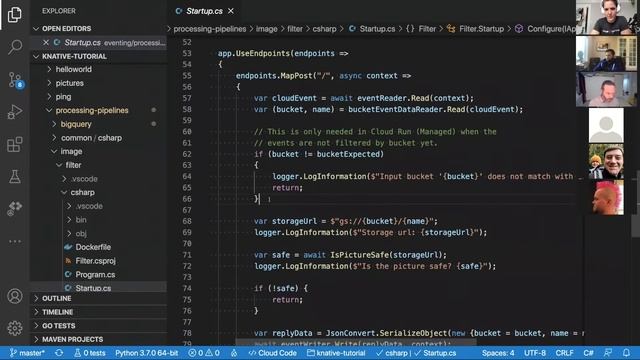640x360 pixels.
Task: Click Filter.Startup class breadcrumb
Action: pos(476,29)
